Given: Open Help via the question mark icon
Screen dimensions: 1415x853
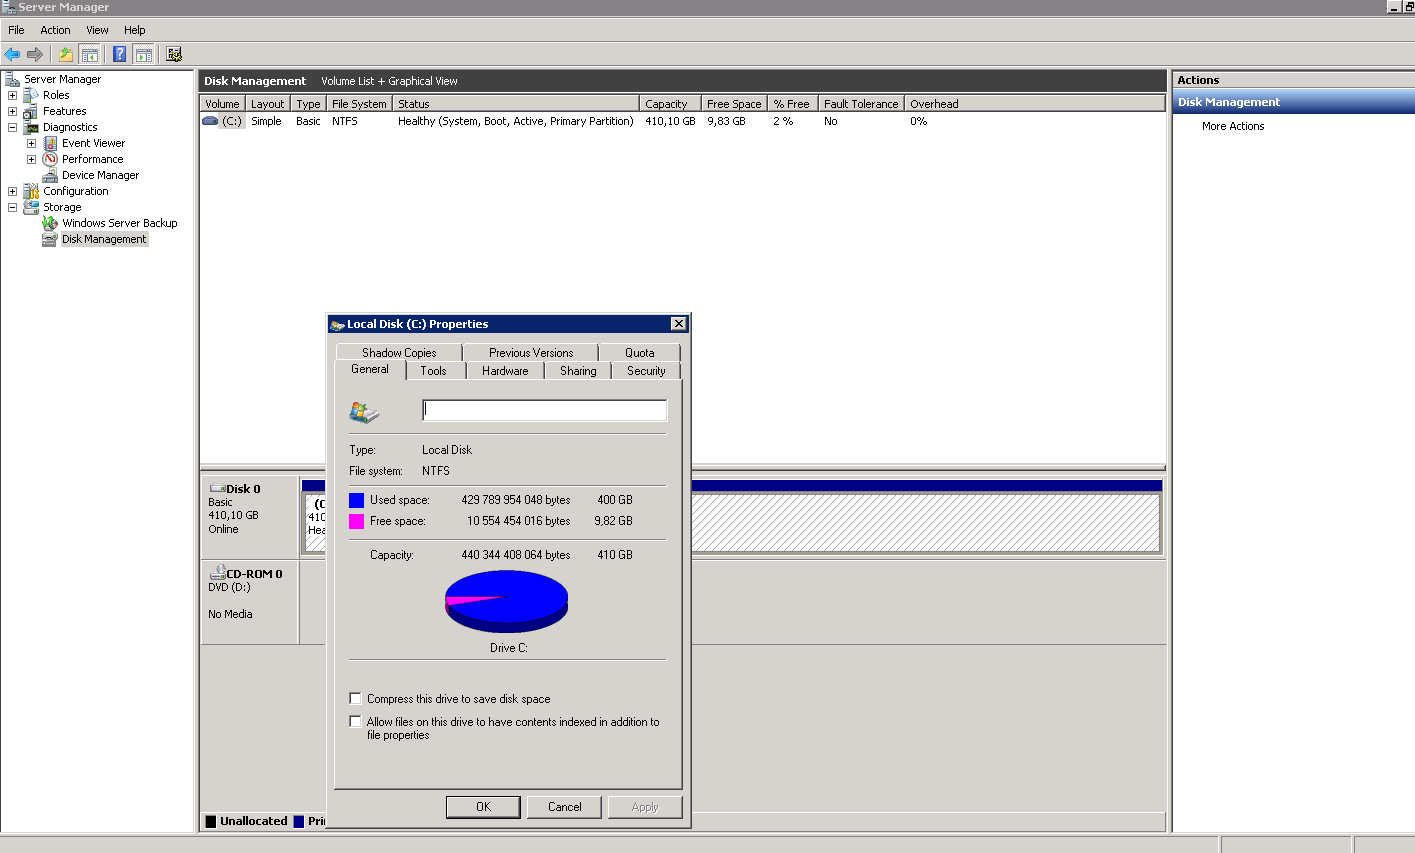Looking at the screenshot, I should point(119,55).
